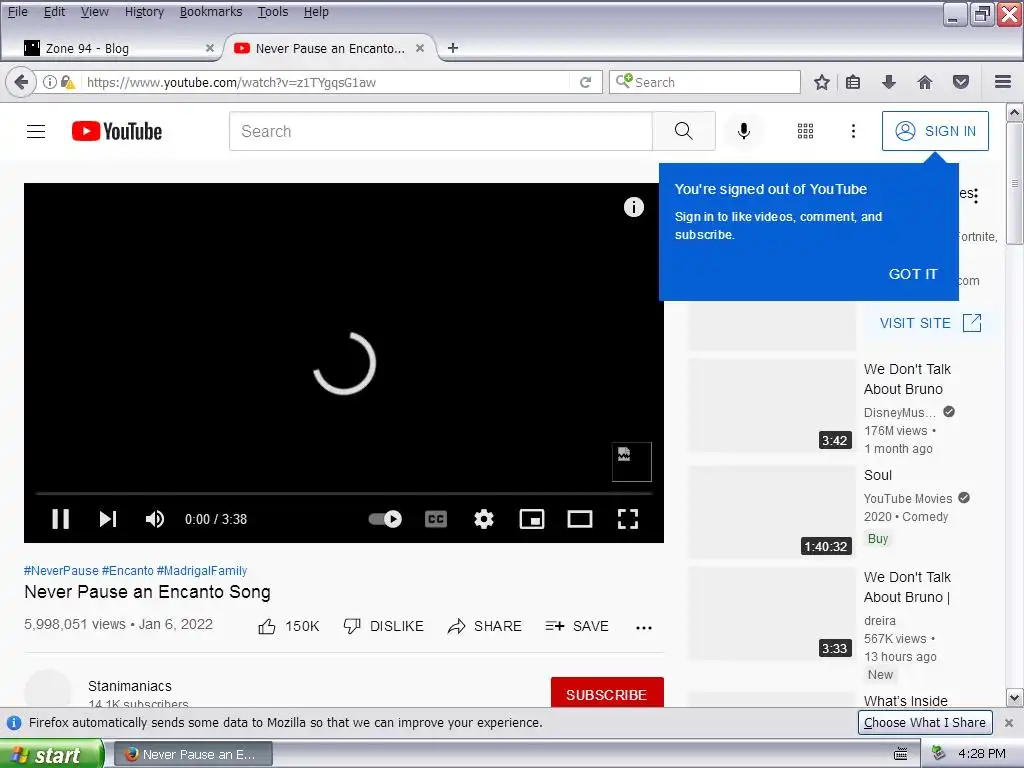Open Firefox downloads arrow
The height and width of the screenshot is (768, 1024).
point(888,82)
